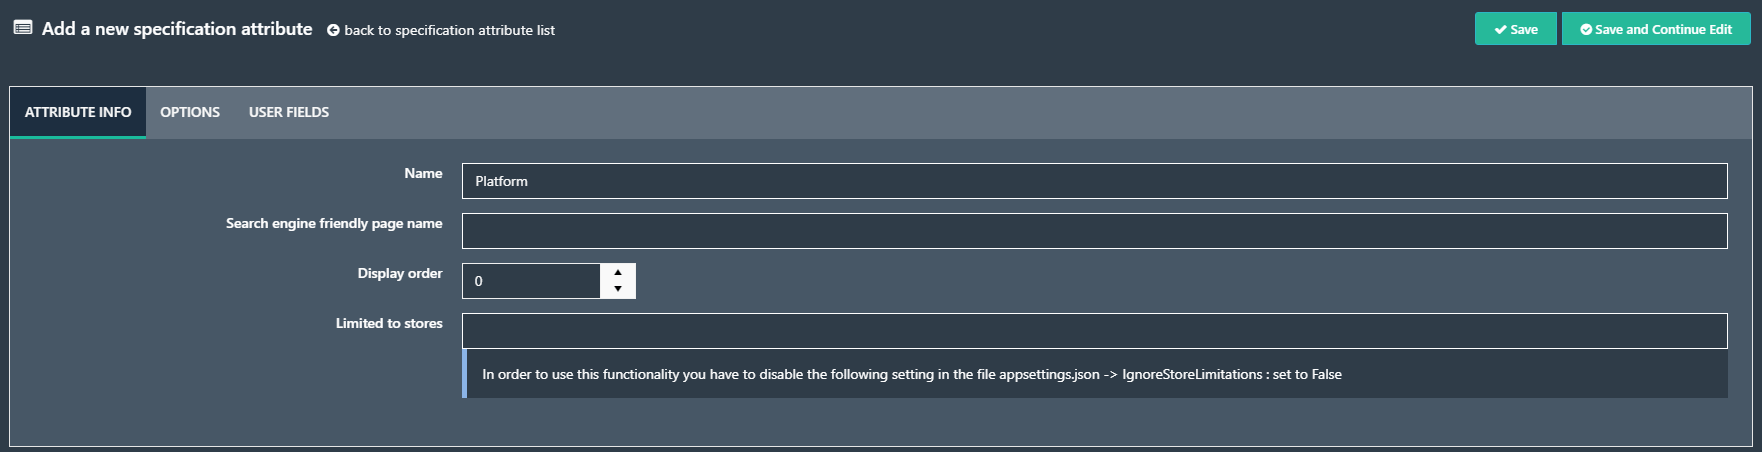The height and width of the screenshot is (452, 1762).
Task: Save the new specification attribute
Action: (x=1516, y=29)
